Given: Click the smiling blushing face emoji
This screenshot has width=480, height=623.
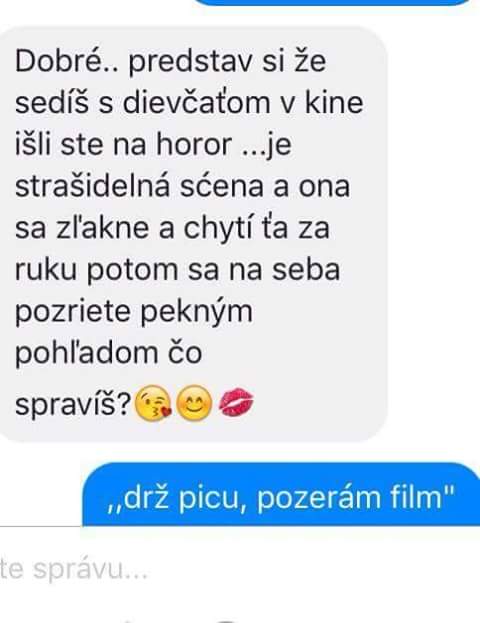Looking at the screenshot, I should point(194,402).
